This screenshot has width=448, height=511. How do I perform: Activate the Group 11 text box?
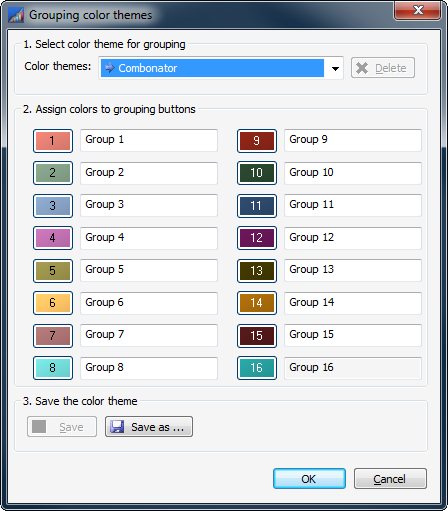[x=353, y=205]
